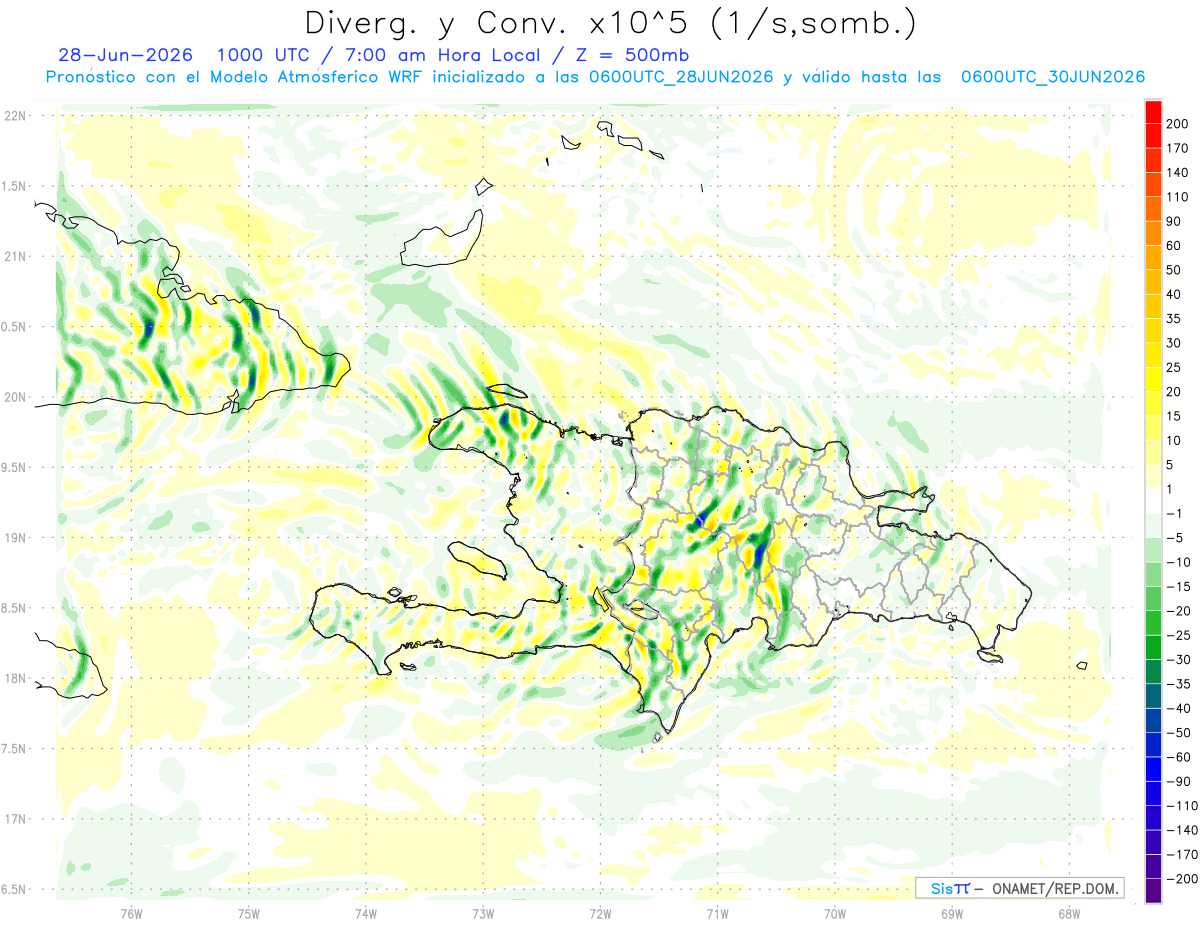Click the '170' color scale label

tap(1179, 148)
